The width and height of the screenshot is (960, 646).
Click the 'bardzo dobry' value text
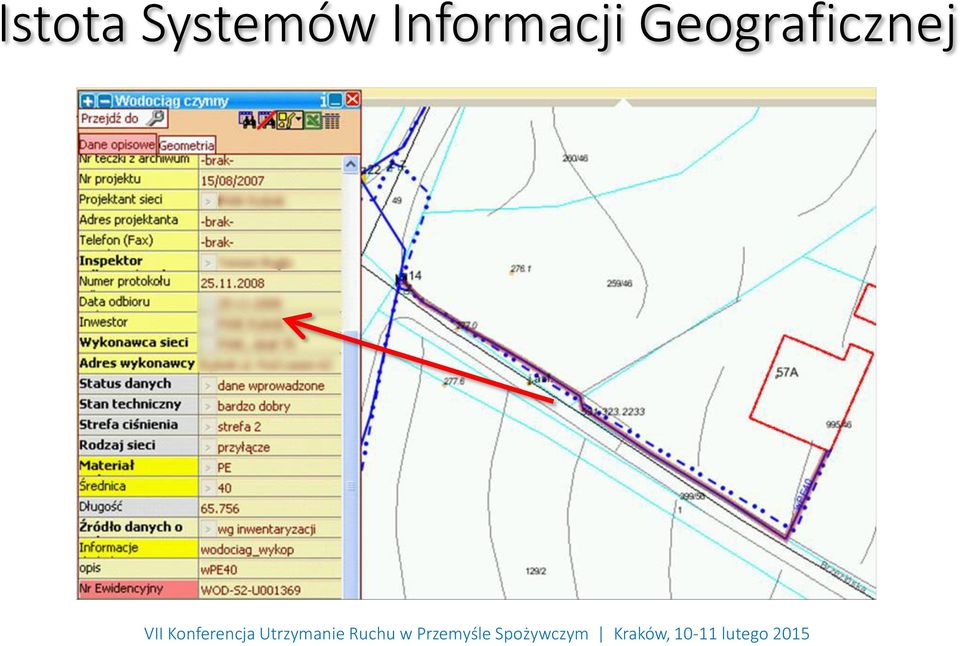point(253,406)
